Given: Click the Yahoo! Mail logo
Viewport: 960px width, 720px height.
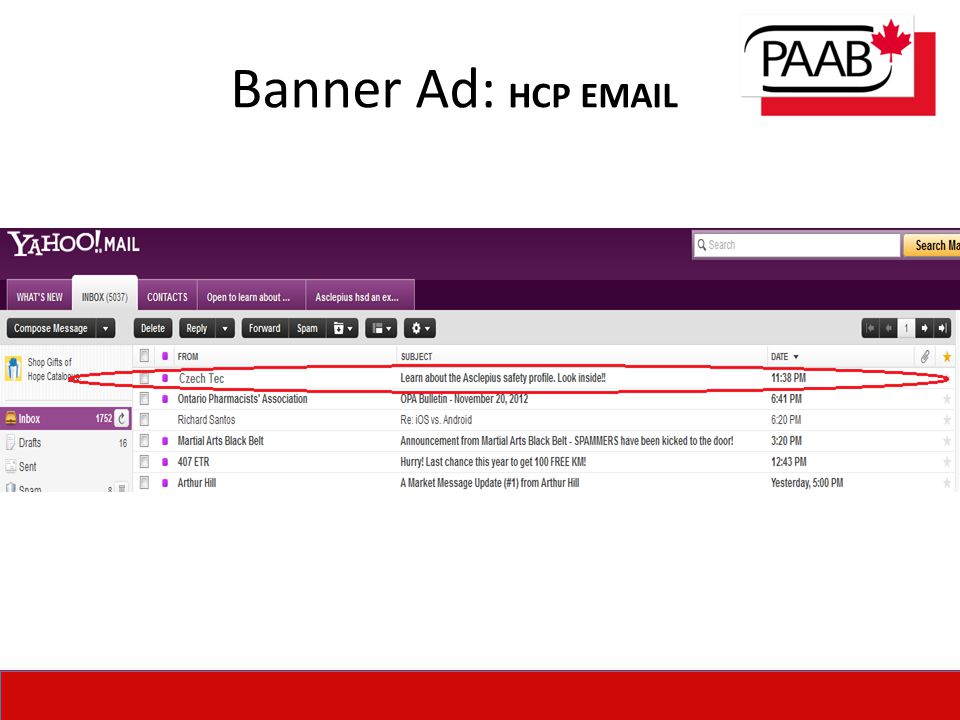Looking at the screenshot, I should tap(73, 244).
